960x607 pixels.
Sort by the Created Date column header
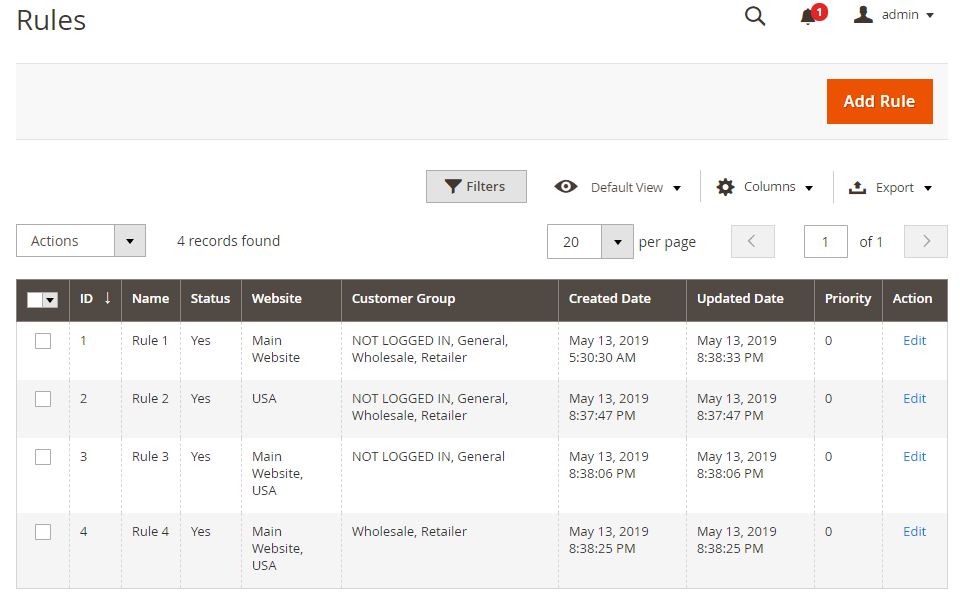pyautogui.click(x=609, y=298)
